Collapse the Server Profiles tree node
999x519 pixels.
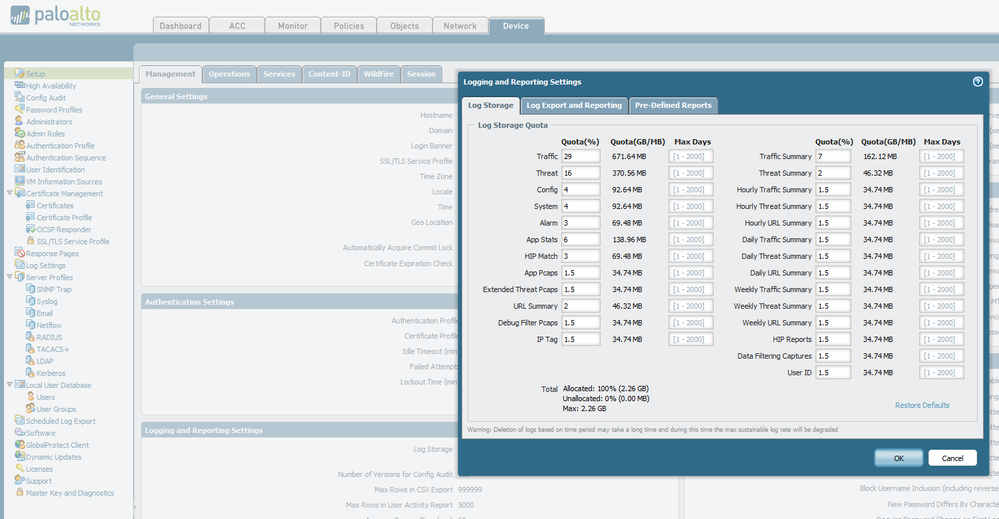click(9, 277)
